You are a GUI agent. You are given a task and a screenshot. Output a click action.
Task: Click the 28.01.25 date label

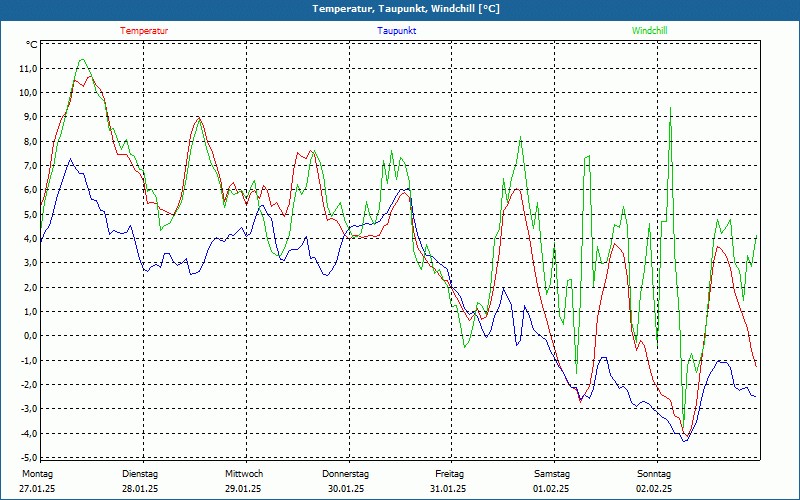click(140, 489)
